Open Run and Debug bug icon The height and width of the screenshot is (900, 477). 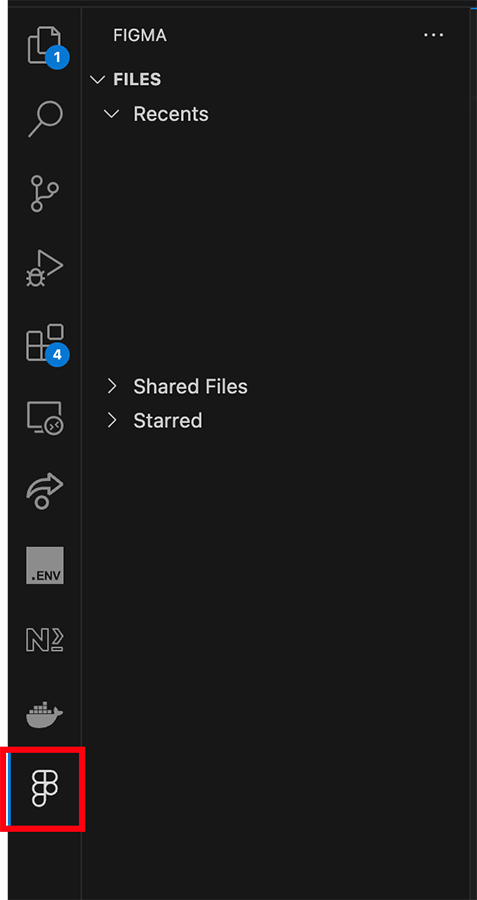click(x=45, y=267)
